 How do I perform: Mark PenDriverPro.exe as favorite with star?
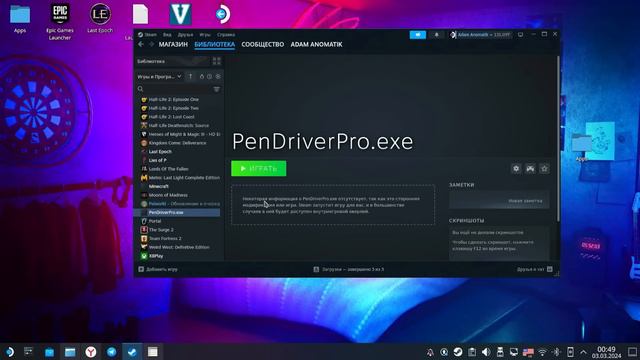pos(544,169)
